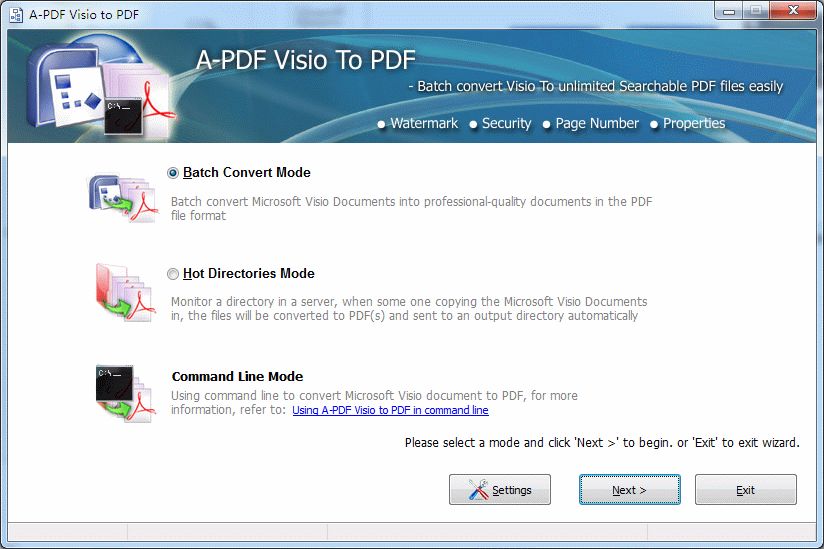Viewport: 824px width, 549px height.
Task: Click the Command Line Mode console icon
Action: tap(126, 393)
